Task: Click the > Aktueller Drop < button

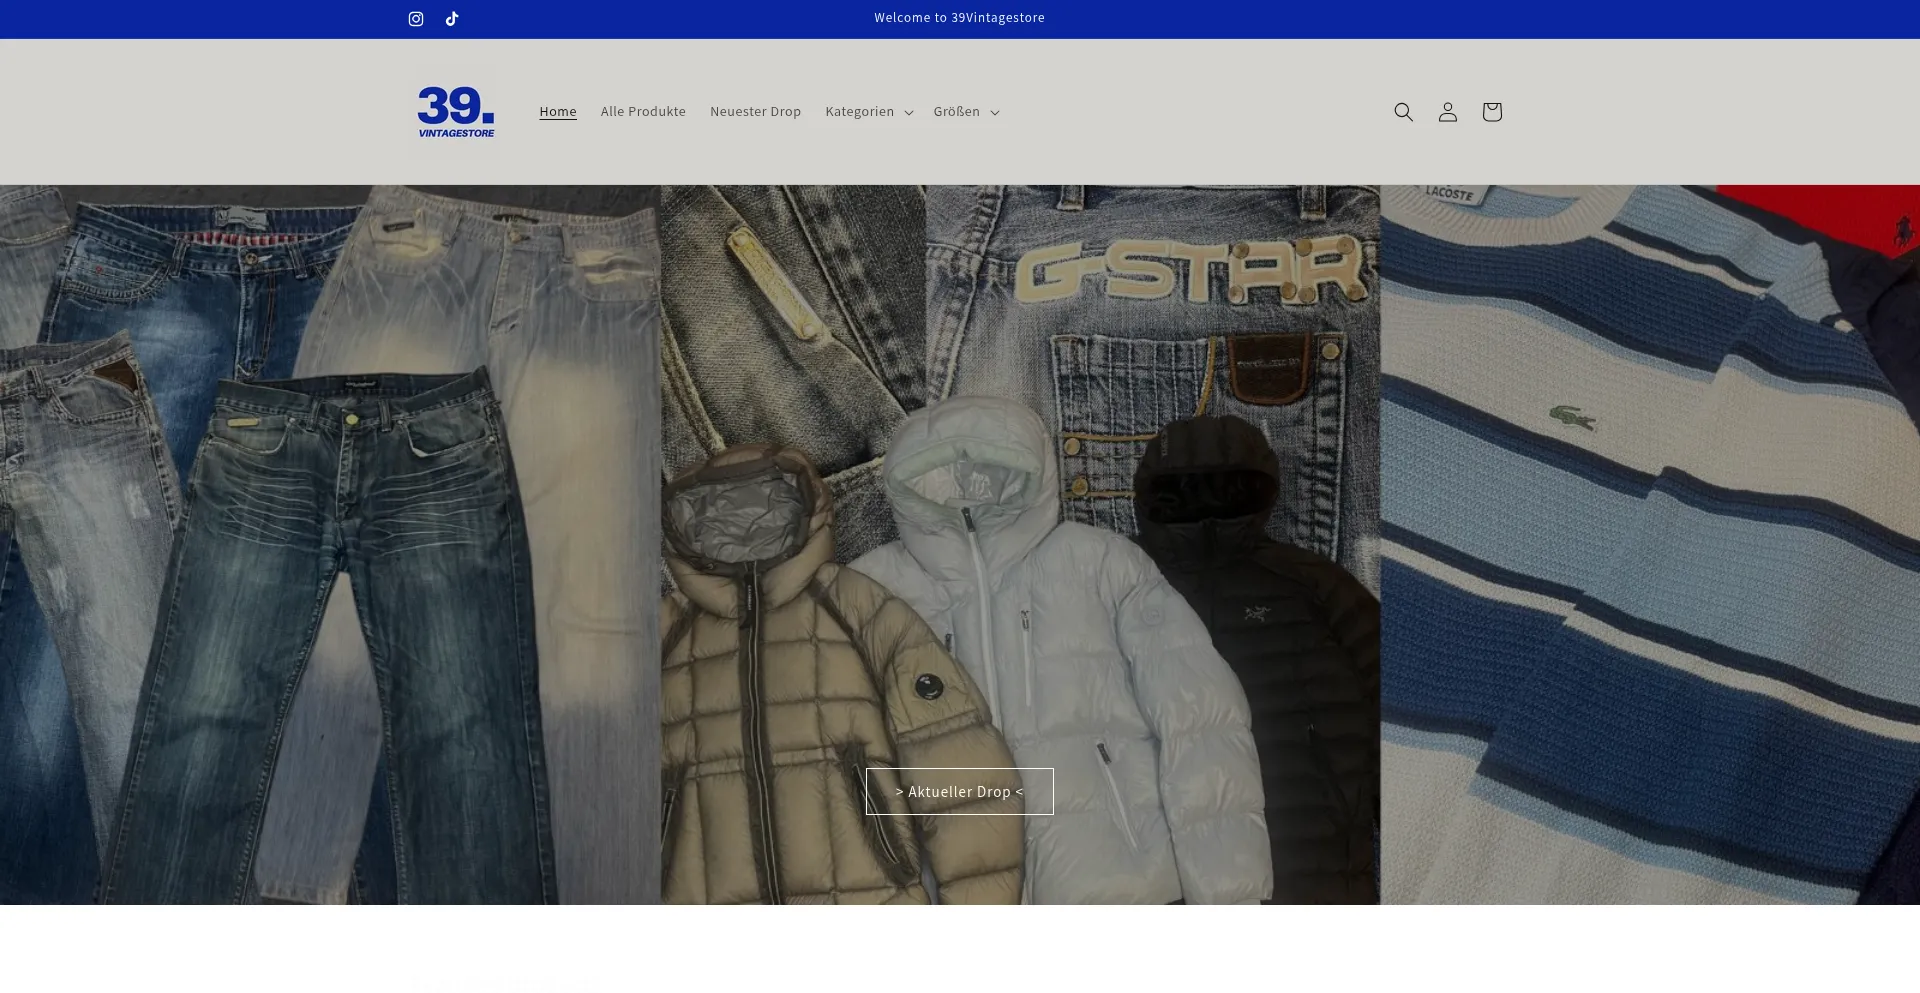Action: tap(960, 792)
